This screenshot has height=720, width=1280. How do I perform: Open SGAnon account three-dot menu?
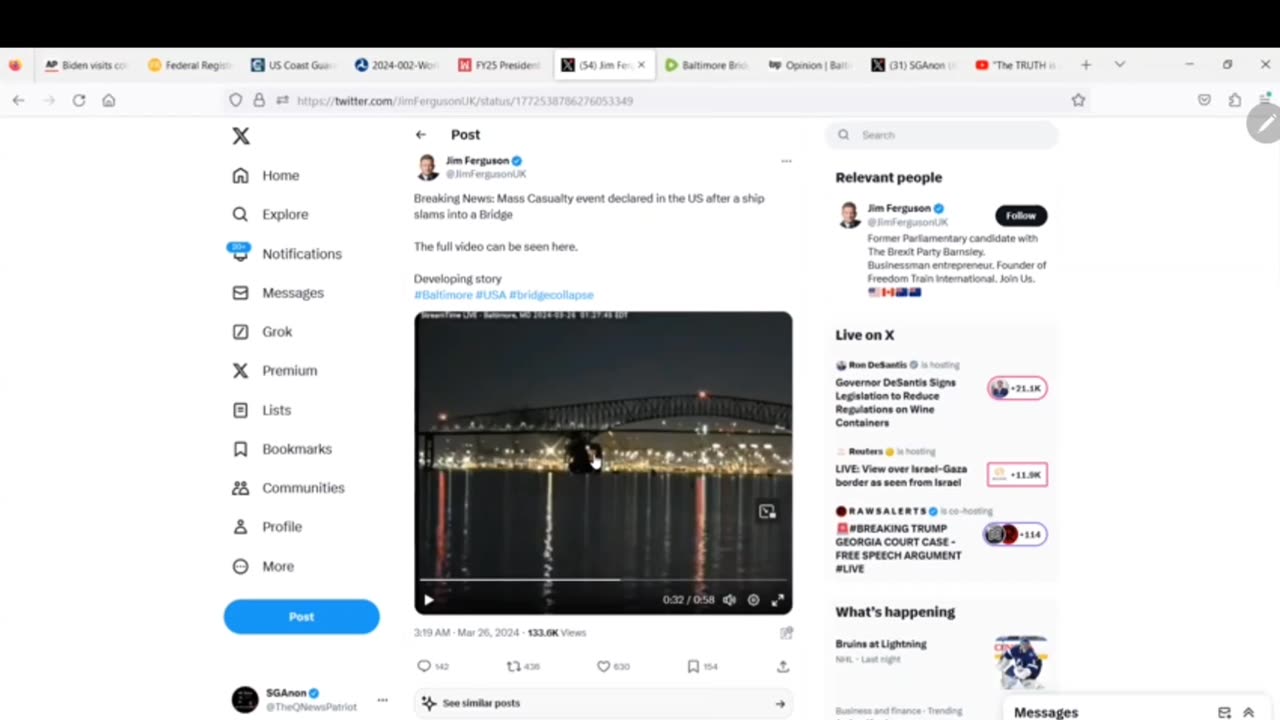(382, 700)
